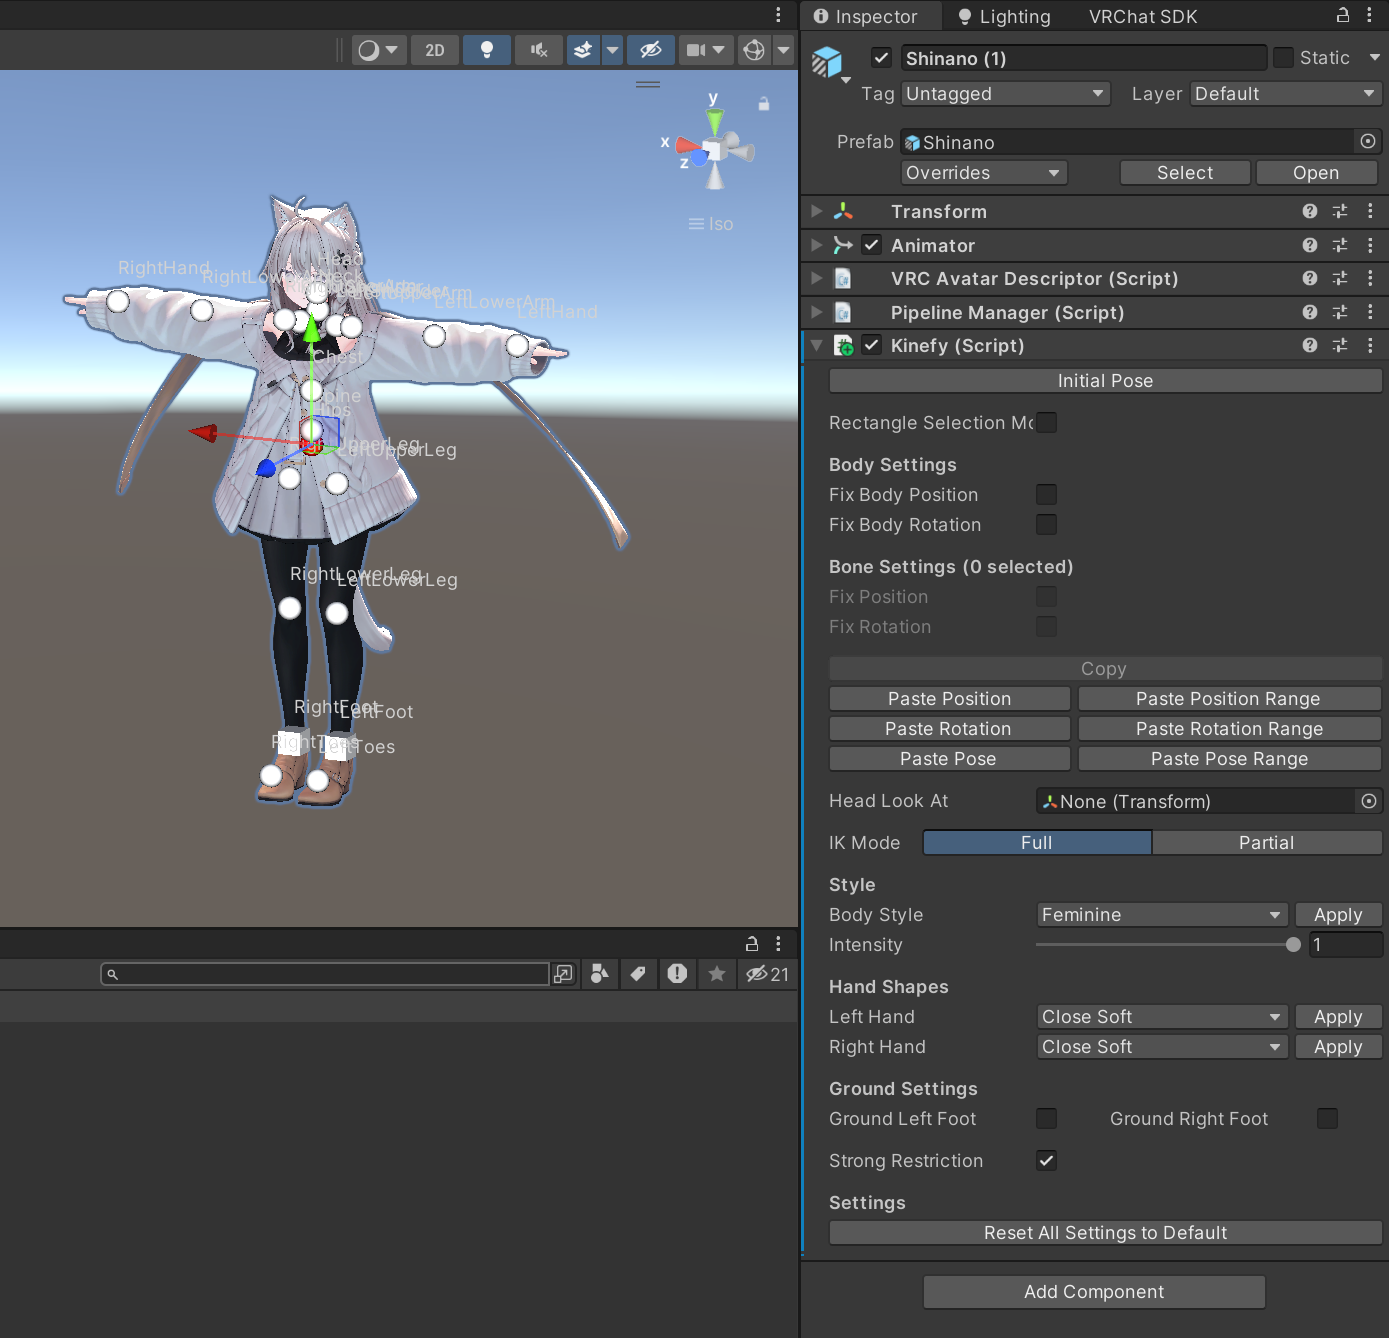
Task: Adjust the Intensity slider handle
Action: pos(1293,944)
